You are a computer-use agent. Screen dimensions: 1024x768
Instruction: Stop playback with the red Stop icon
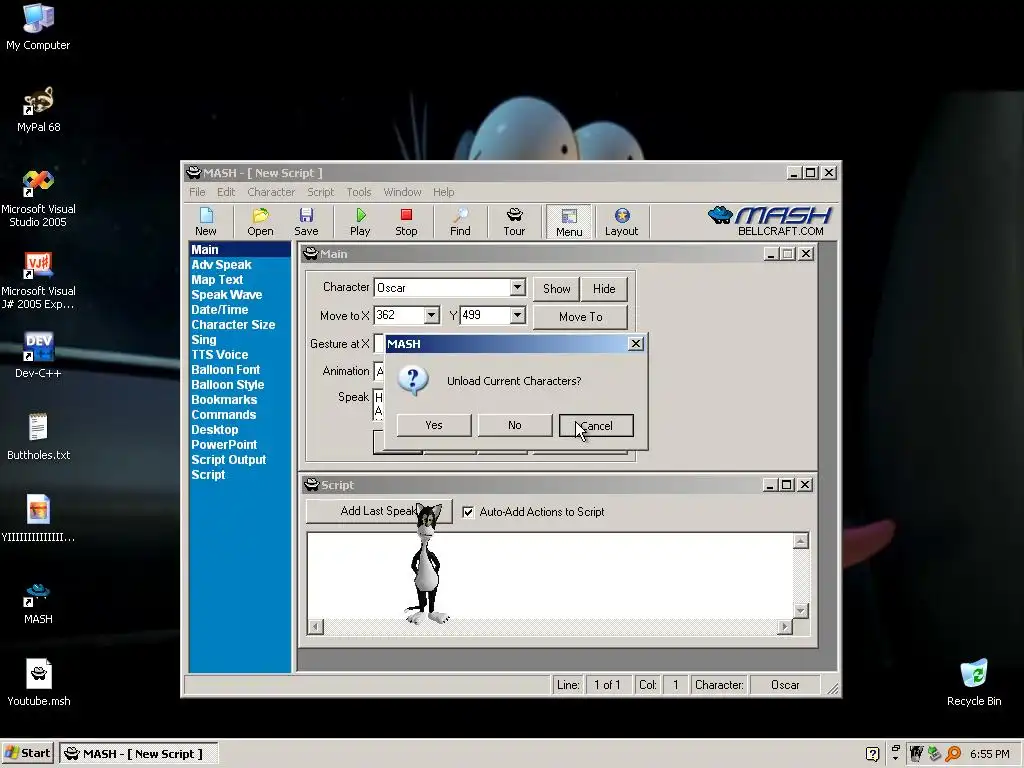(406, 221)
